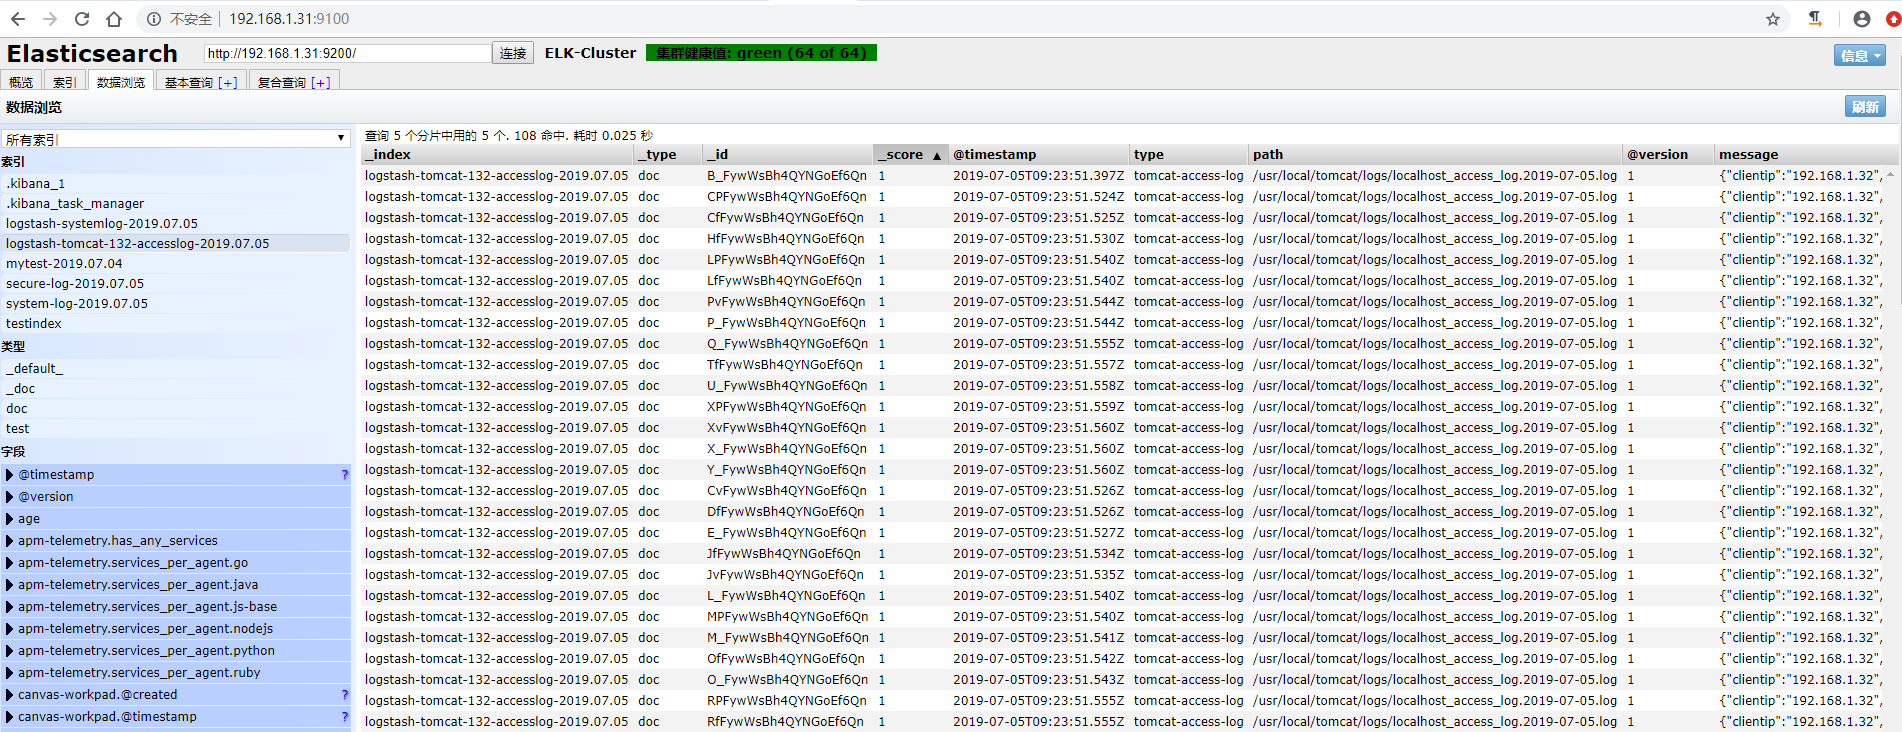Image resolution: width=1902 pixels, height=732 pixels.
Task: Click the help question mark beside canvas-workpad.@created
Action: pos(345,695)
